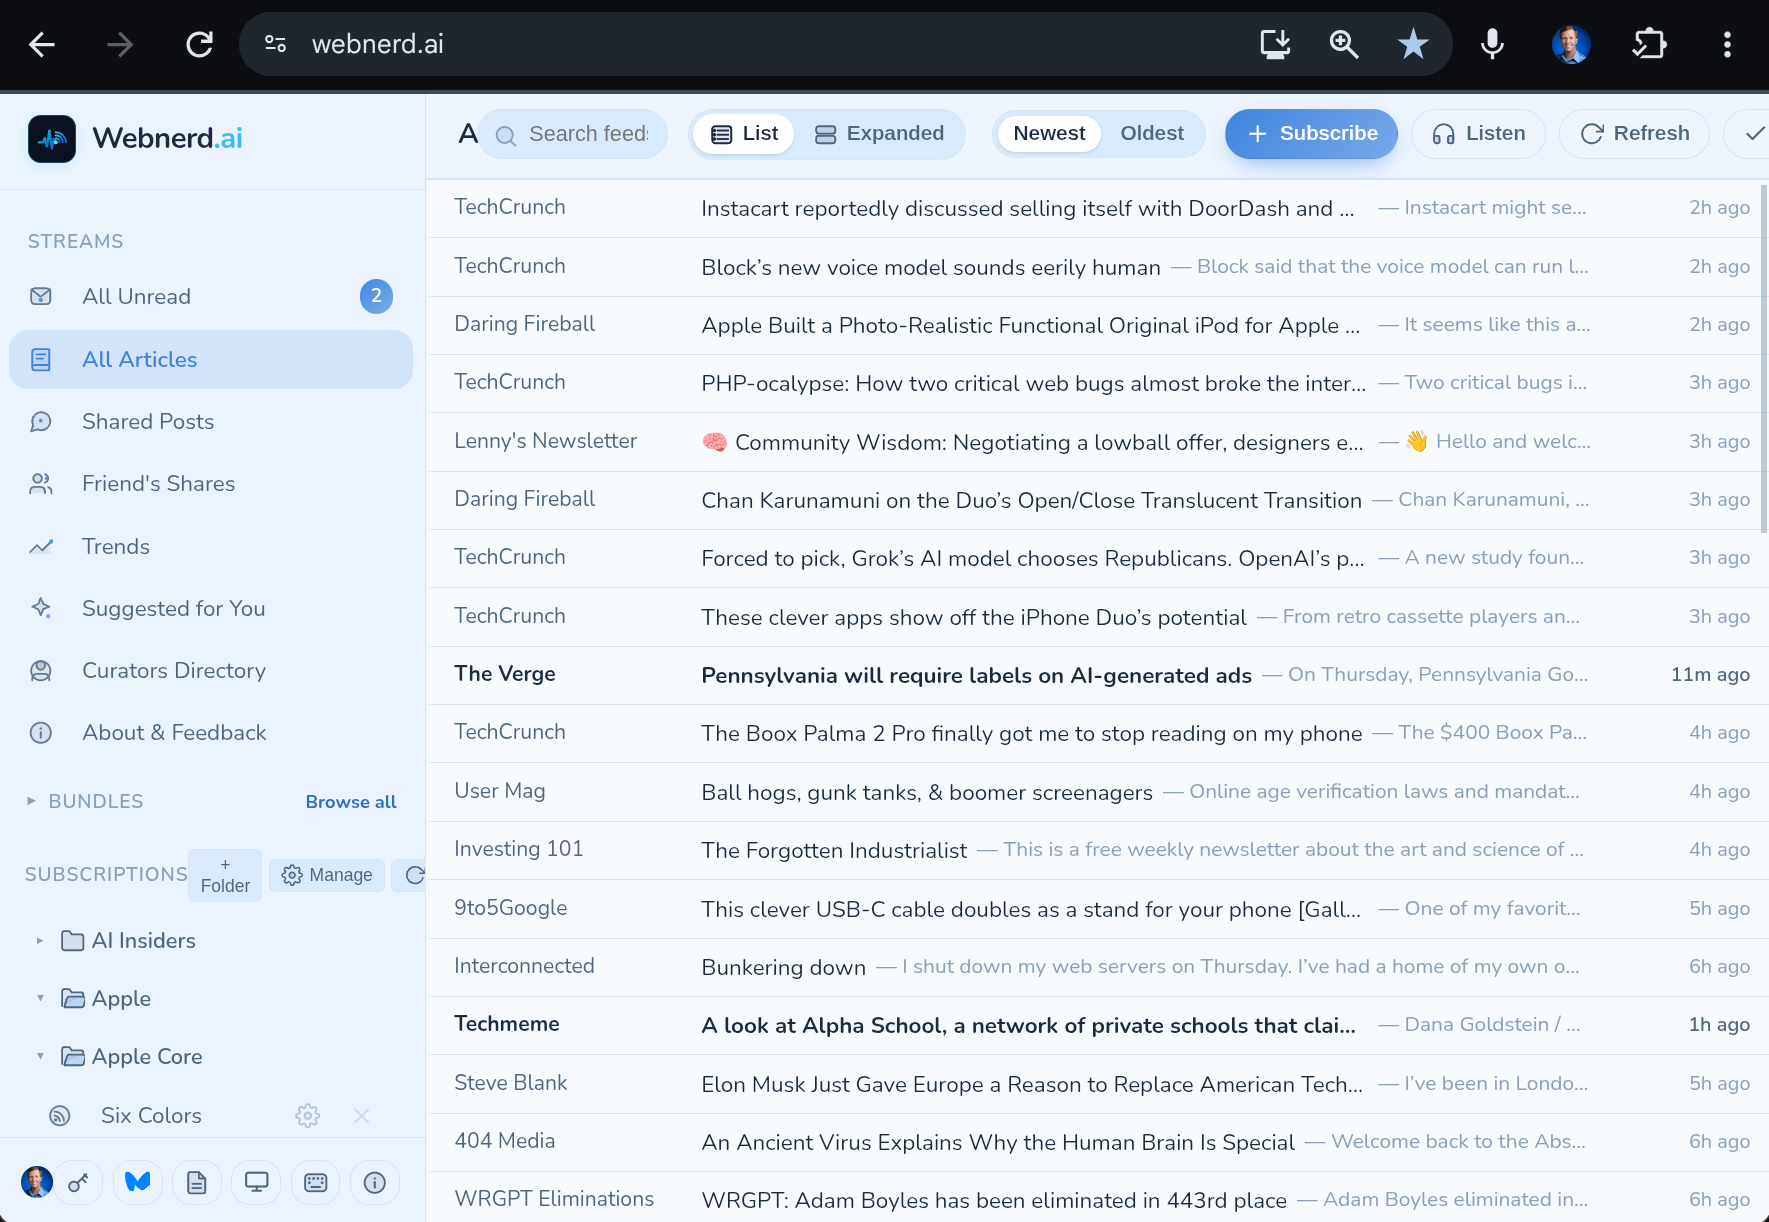Open 'Ball hogs, gunk tanks, & boomer screenagers'
This screenshot has height=1222, width=1769.
pyautogui.click(x=1098, y=792)
